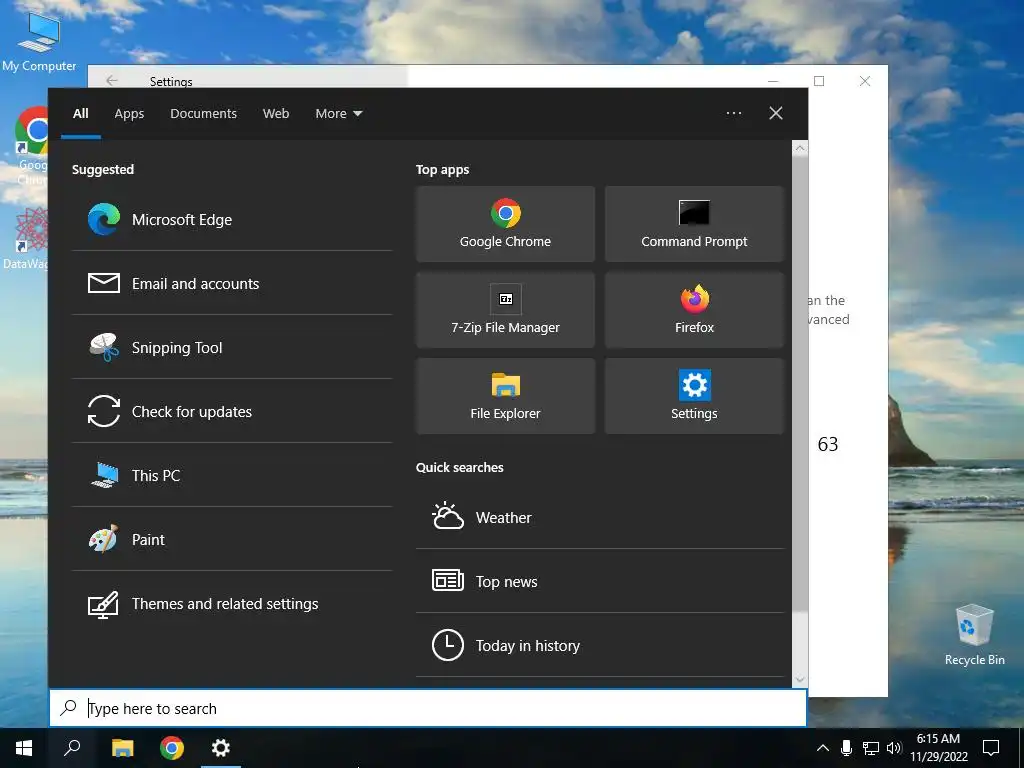The height and width of the screenshot is (768, 1024).
Task: Run the Weather quick search
Action: pyautogui.click(x=600, y=517)
